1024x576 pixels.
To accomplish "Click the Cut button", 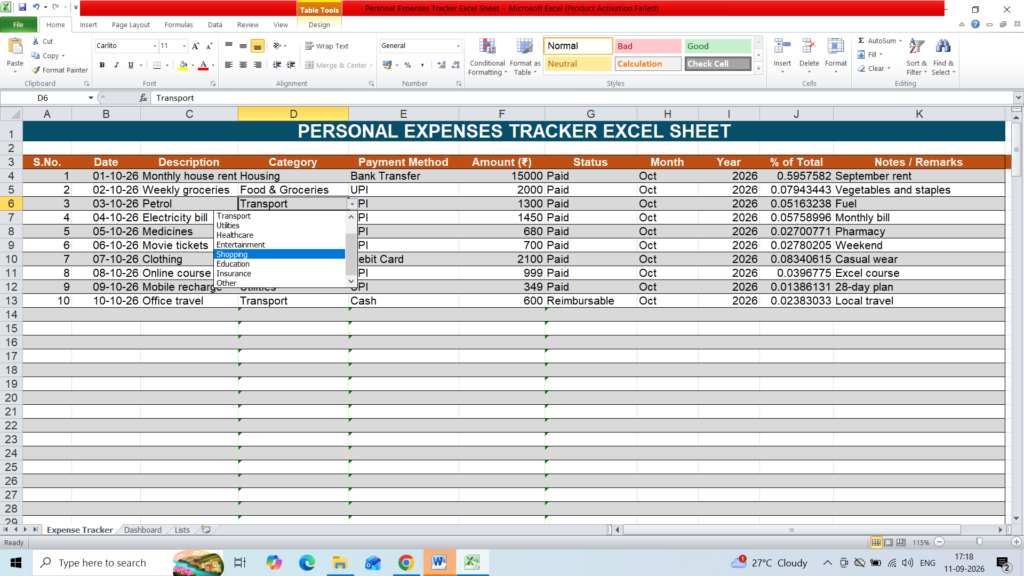I will (43, 41).
